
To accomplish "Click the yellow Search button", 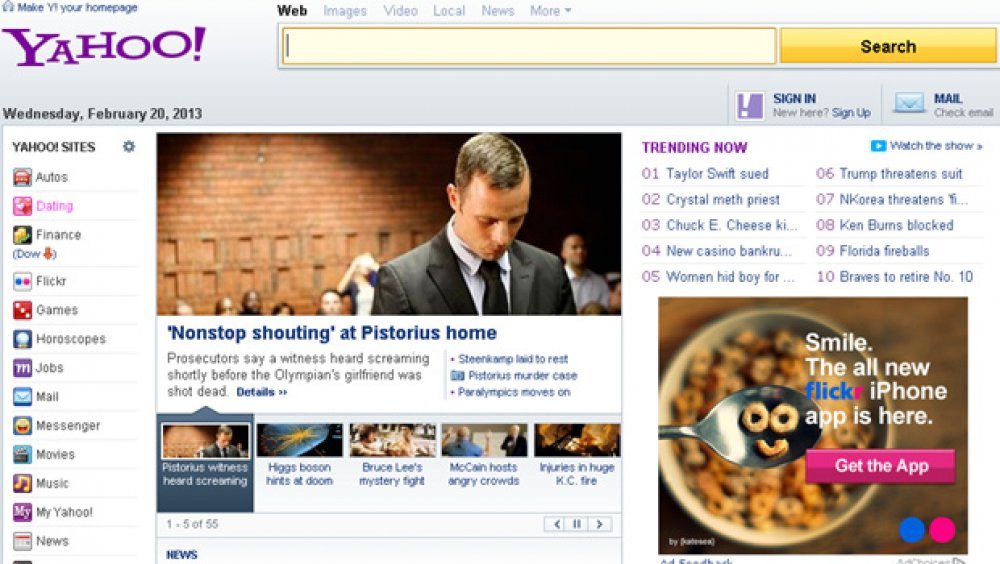I will click(888, 47).
